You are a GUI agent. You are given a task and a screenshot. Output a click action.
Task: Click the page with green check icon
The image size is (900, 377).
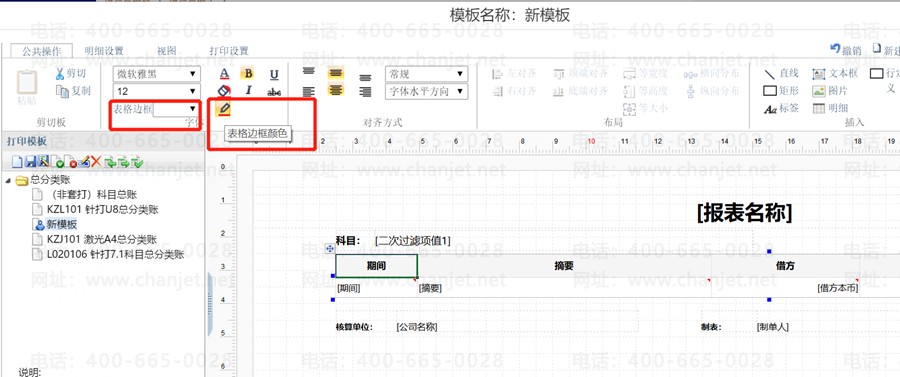(57, 162)
